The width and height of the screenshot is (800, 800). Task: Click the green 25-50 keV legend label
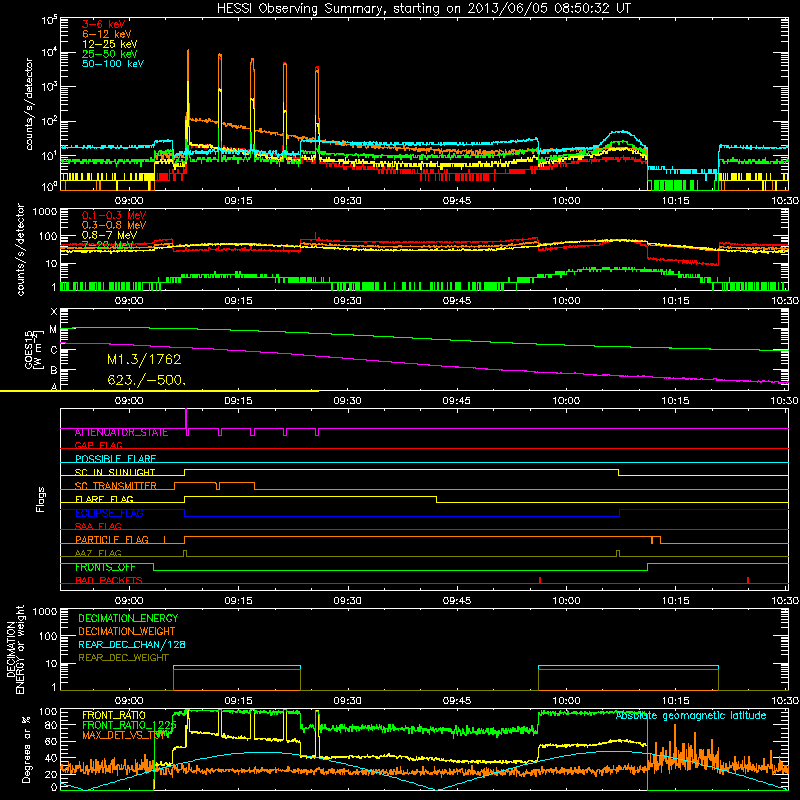click(x=110, y=54)
